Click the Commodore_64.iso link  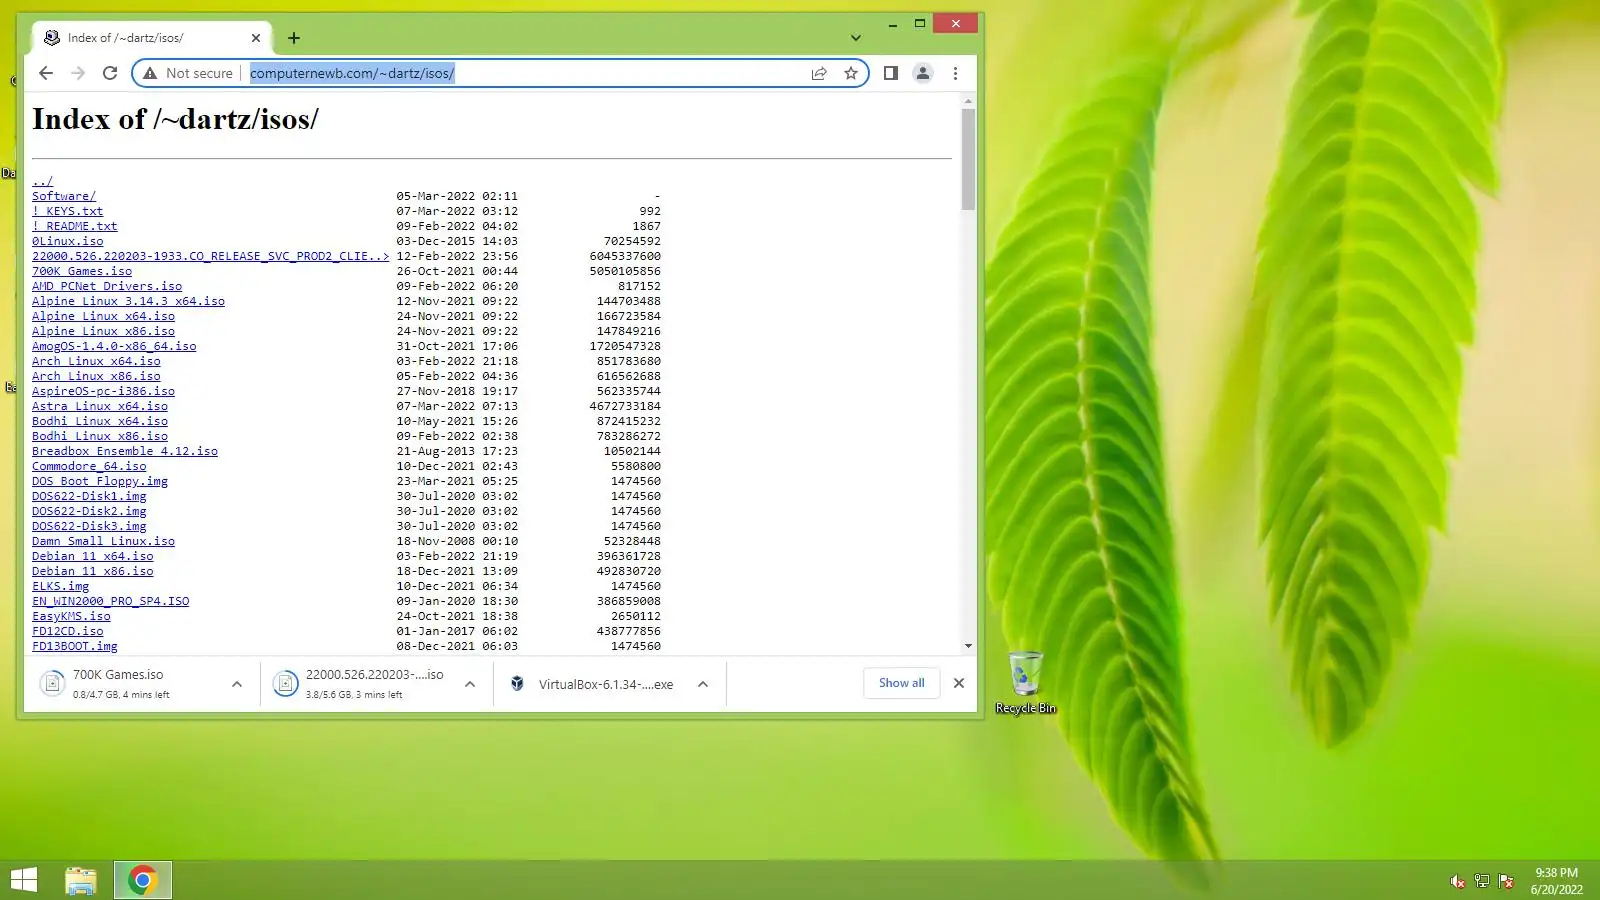(x=89, y=466)
